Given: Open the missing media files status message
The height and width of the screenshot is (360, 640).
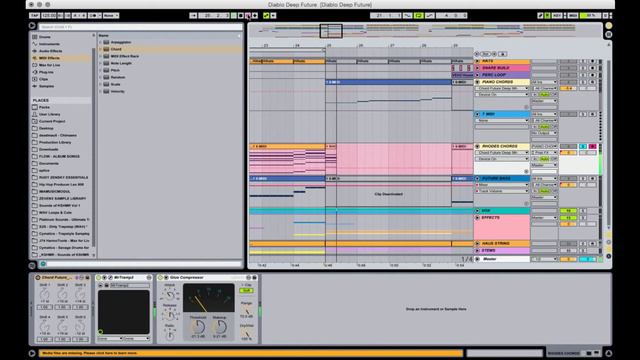Looking at the screenshot, I should point(251,353).
